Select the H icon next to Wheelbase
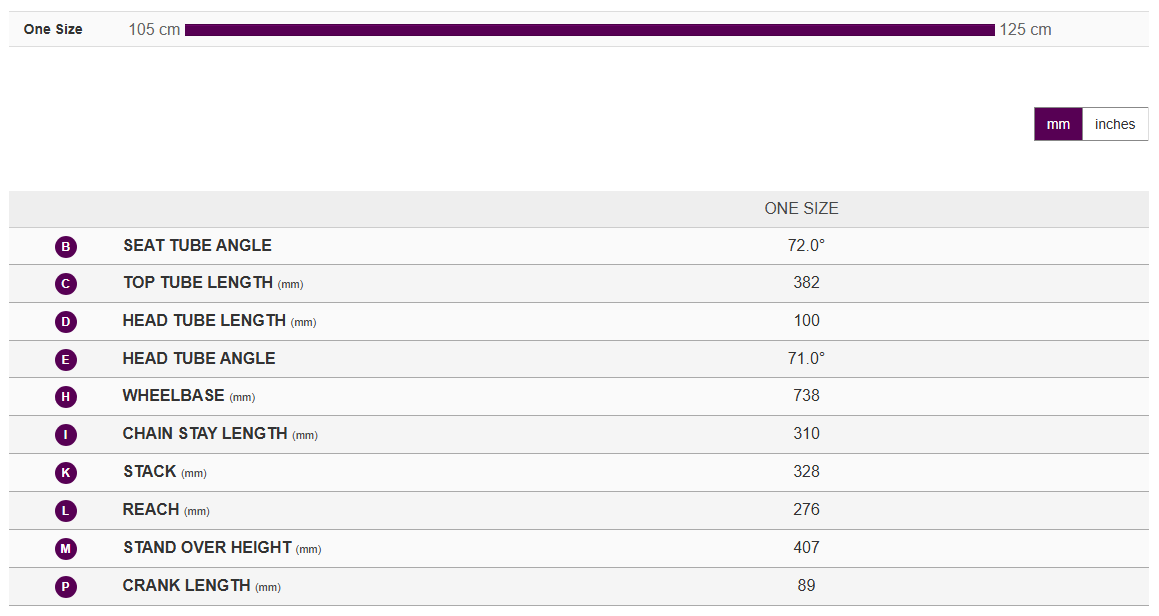 click(66, 397)
